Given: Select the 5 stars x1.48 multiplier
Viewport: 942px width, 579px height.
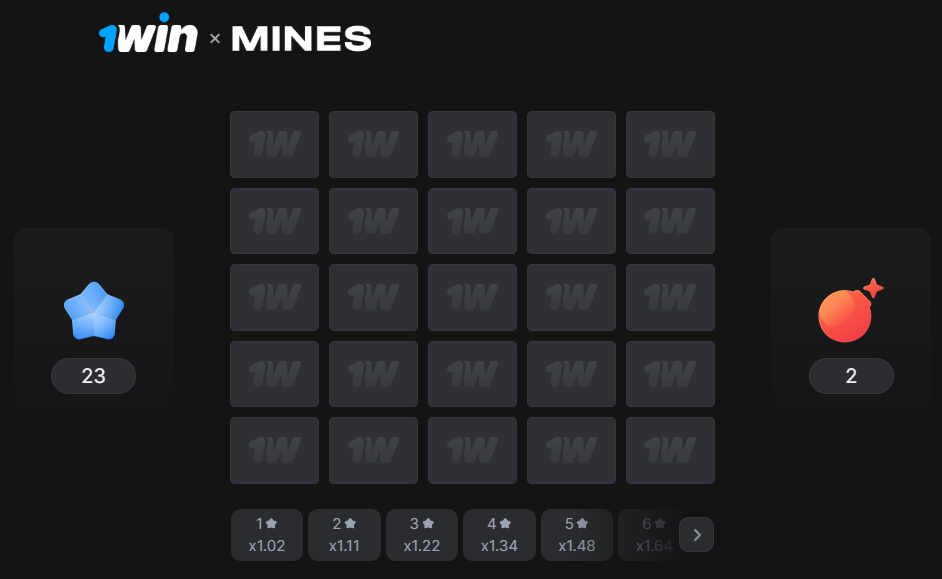Looking at the screenshot, I should click(x=576, y=535).
